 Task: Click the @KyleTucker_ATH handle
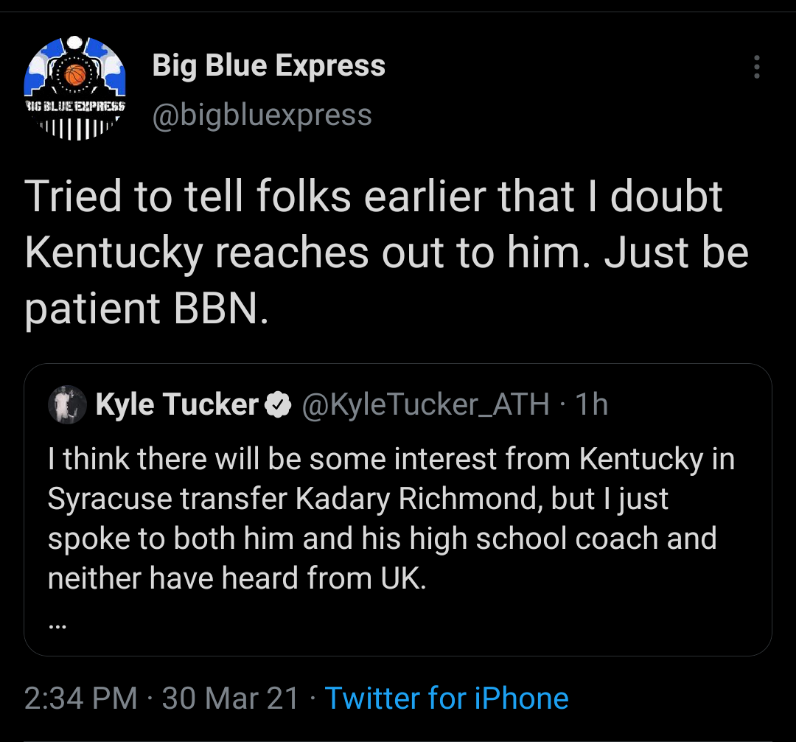pyautogui.click(x=423, y=404)
